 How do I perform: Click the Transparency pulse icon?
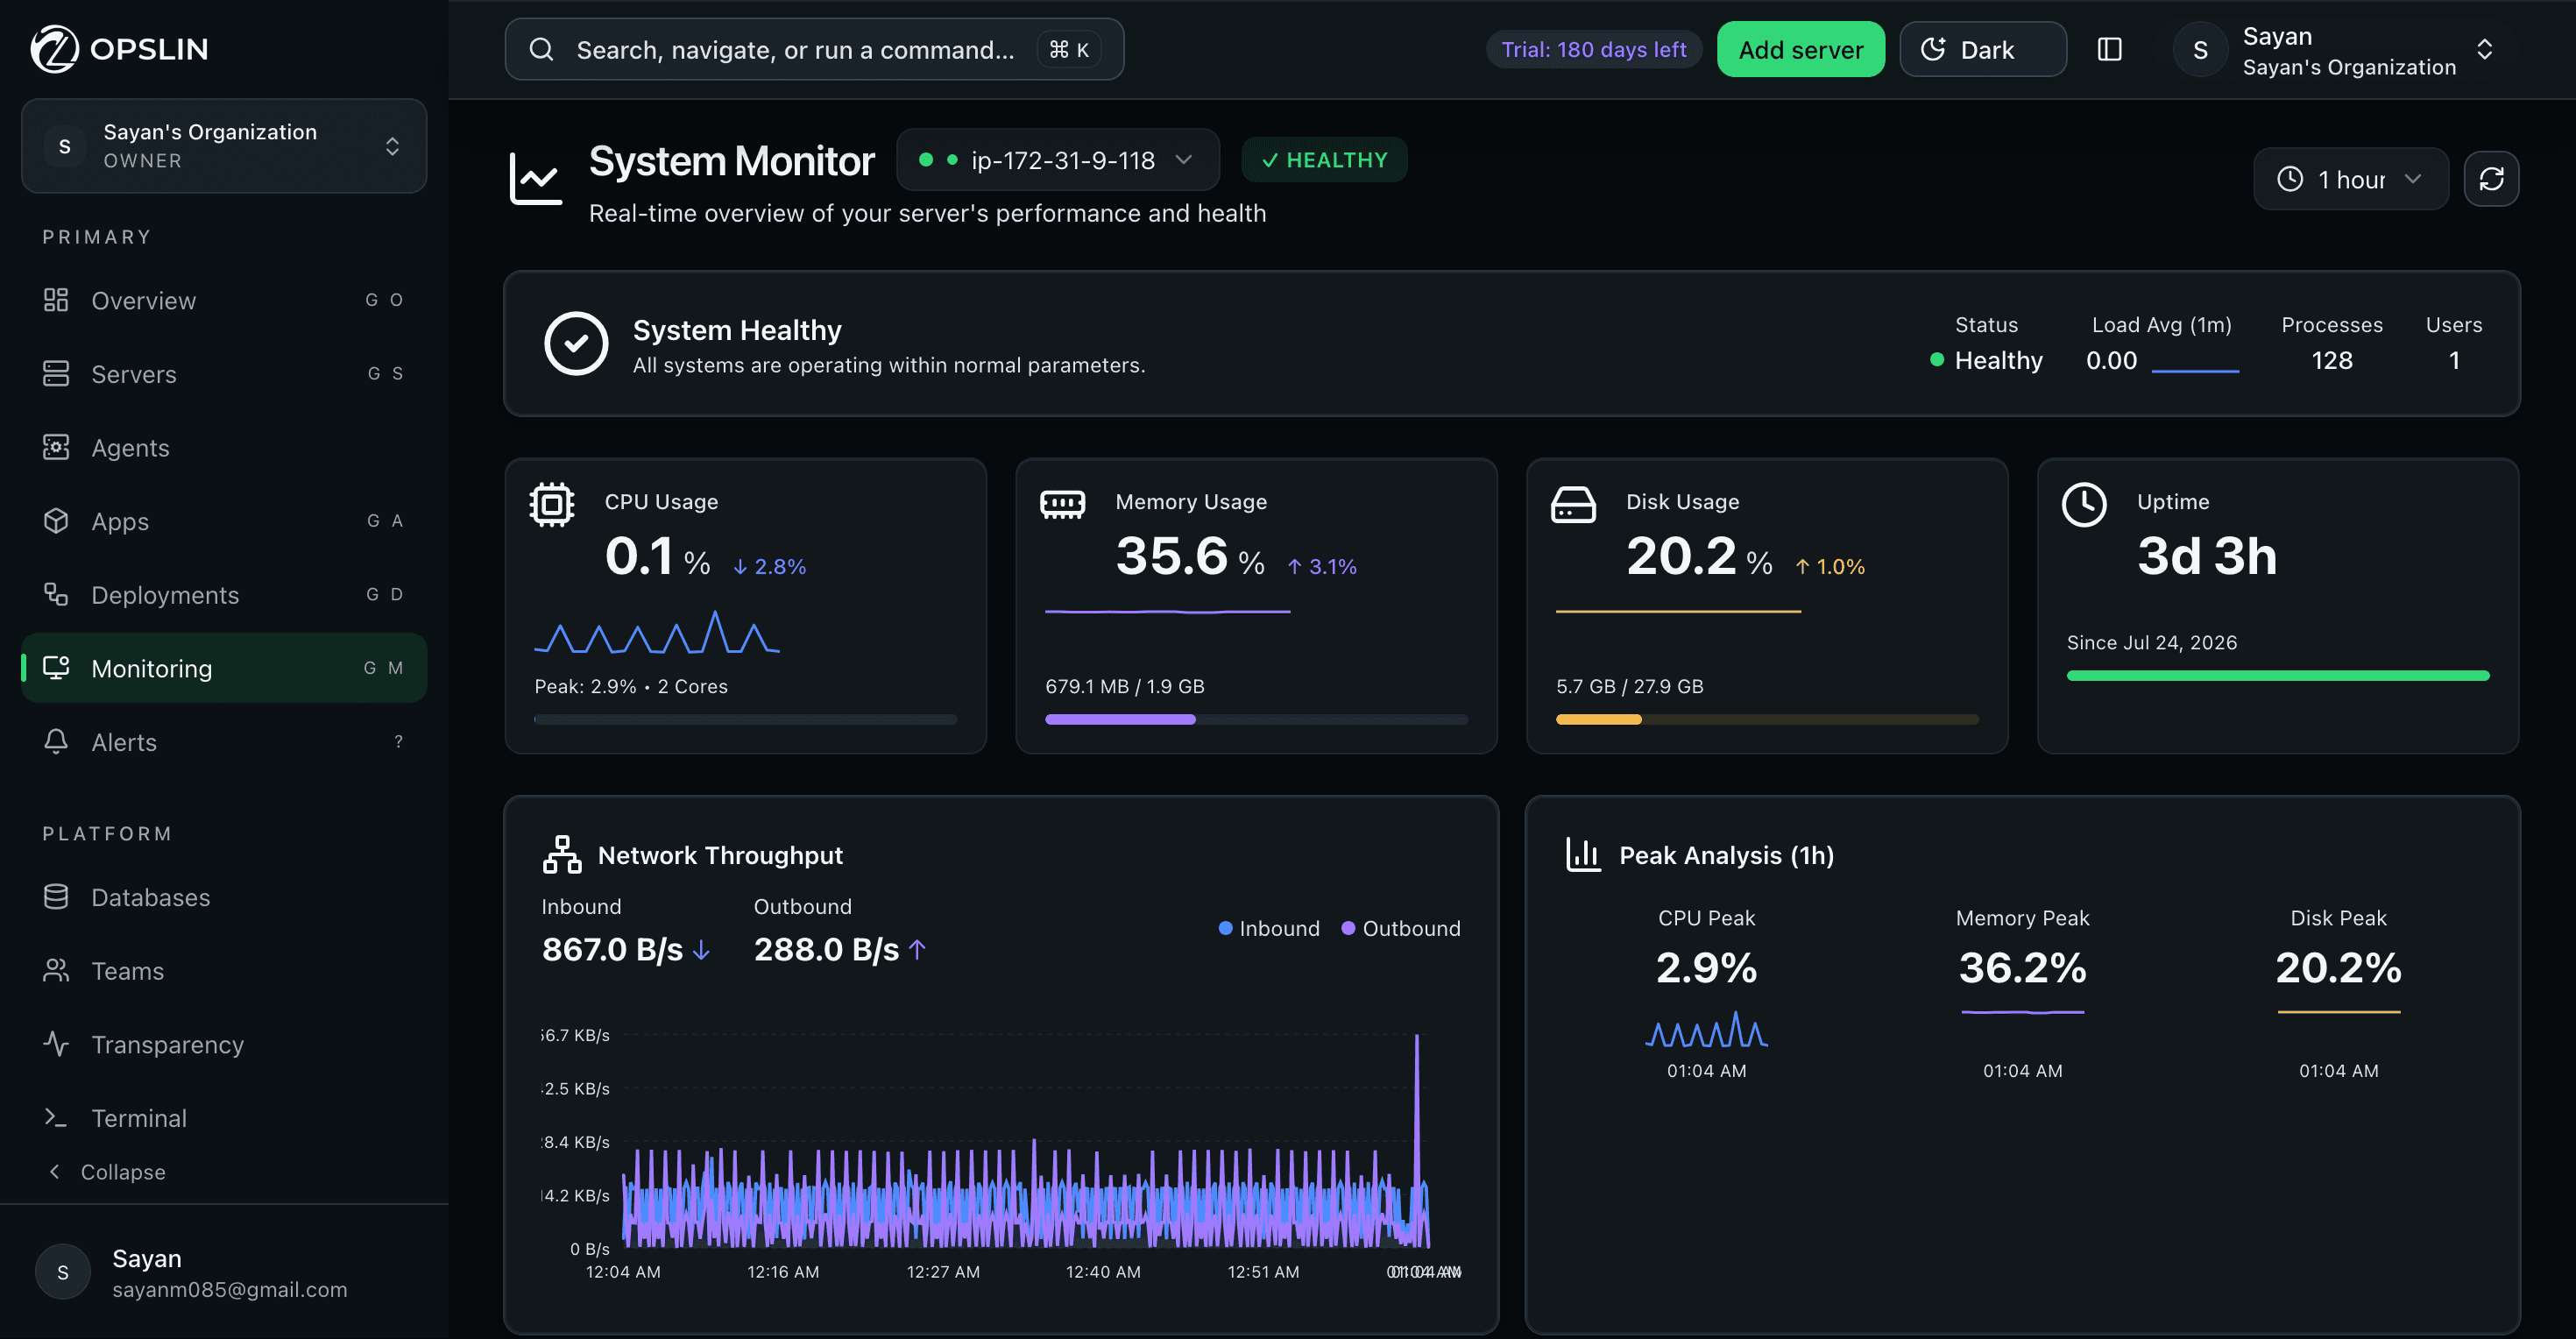(x=56, y=1043)
